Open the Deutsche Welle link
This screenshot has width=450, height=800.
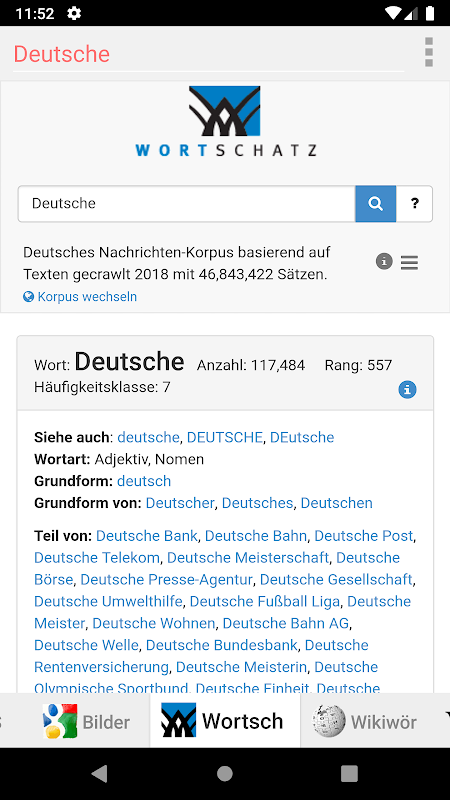coord(86,645)
